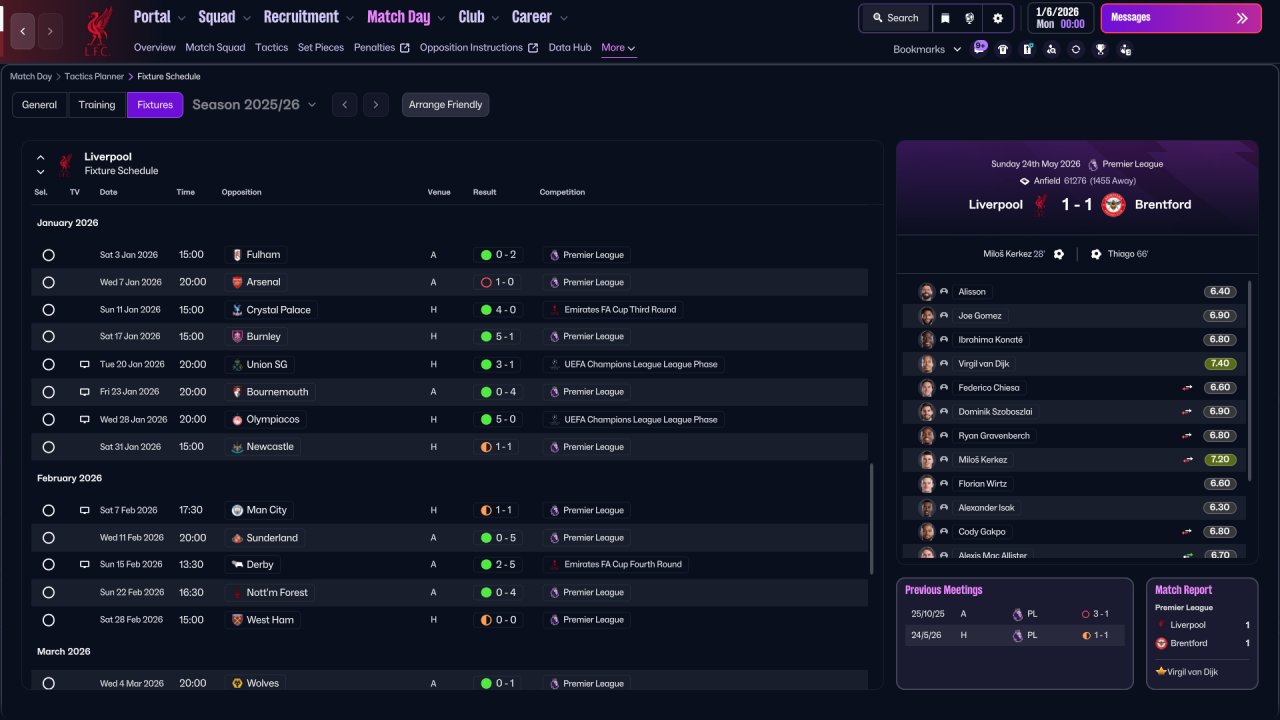Go to next season with right arrow
The image size is (1280, 720).
[376, 105]
